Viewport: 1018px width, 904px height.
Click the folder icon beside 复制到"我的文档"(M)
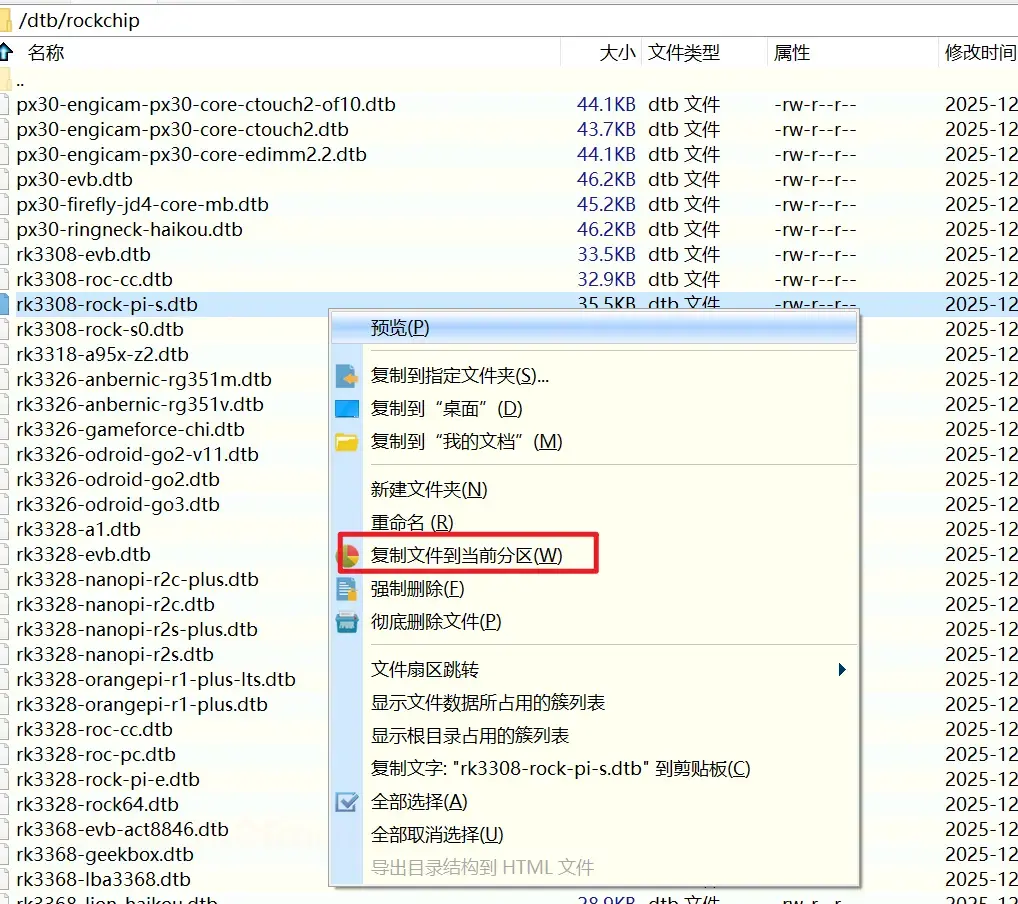[346, 442]
